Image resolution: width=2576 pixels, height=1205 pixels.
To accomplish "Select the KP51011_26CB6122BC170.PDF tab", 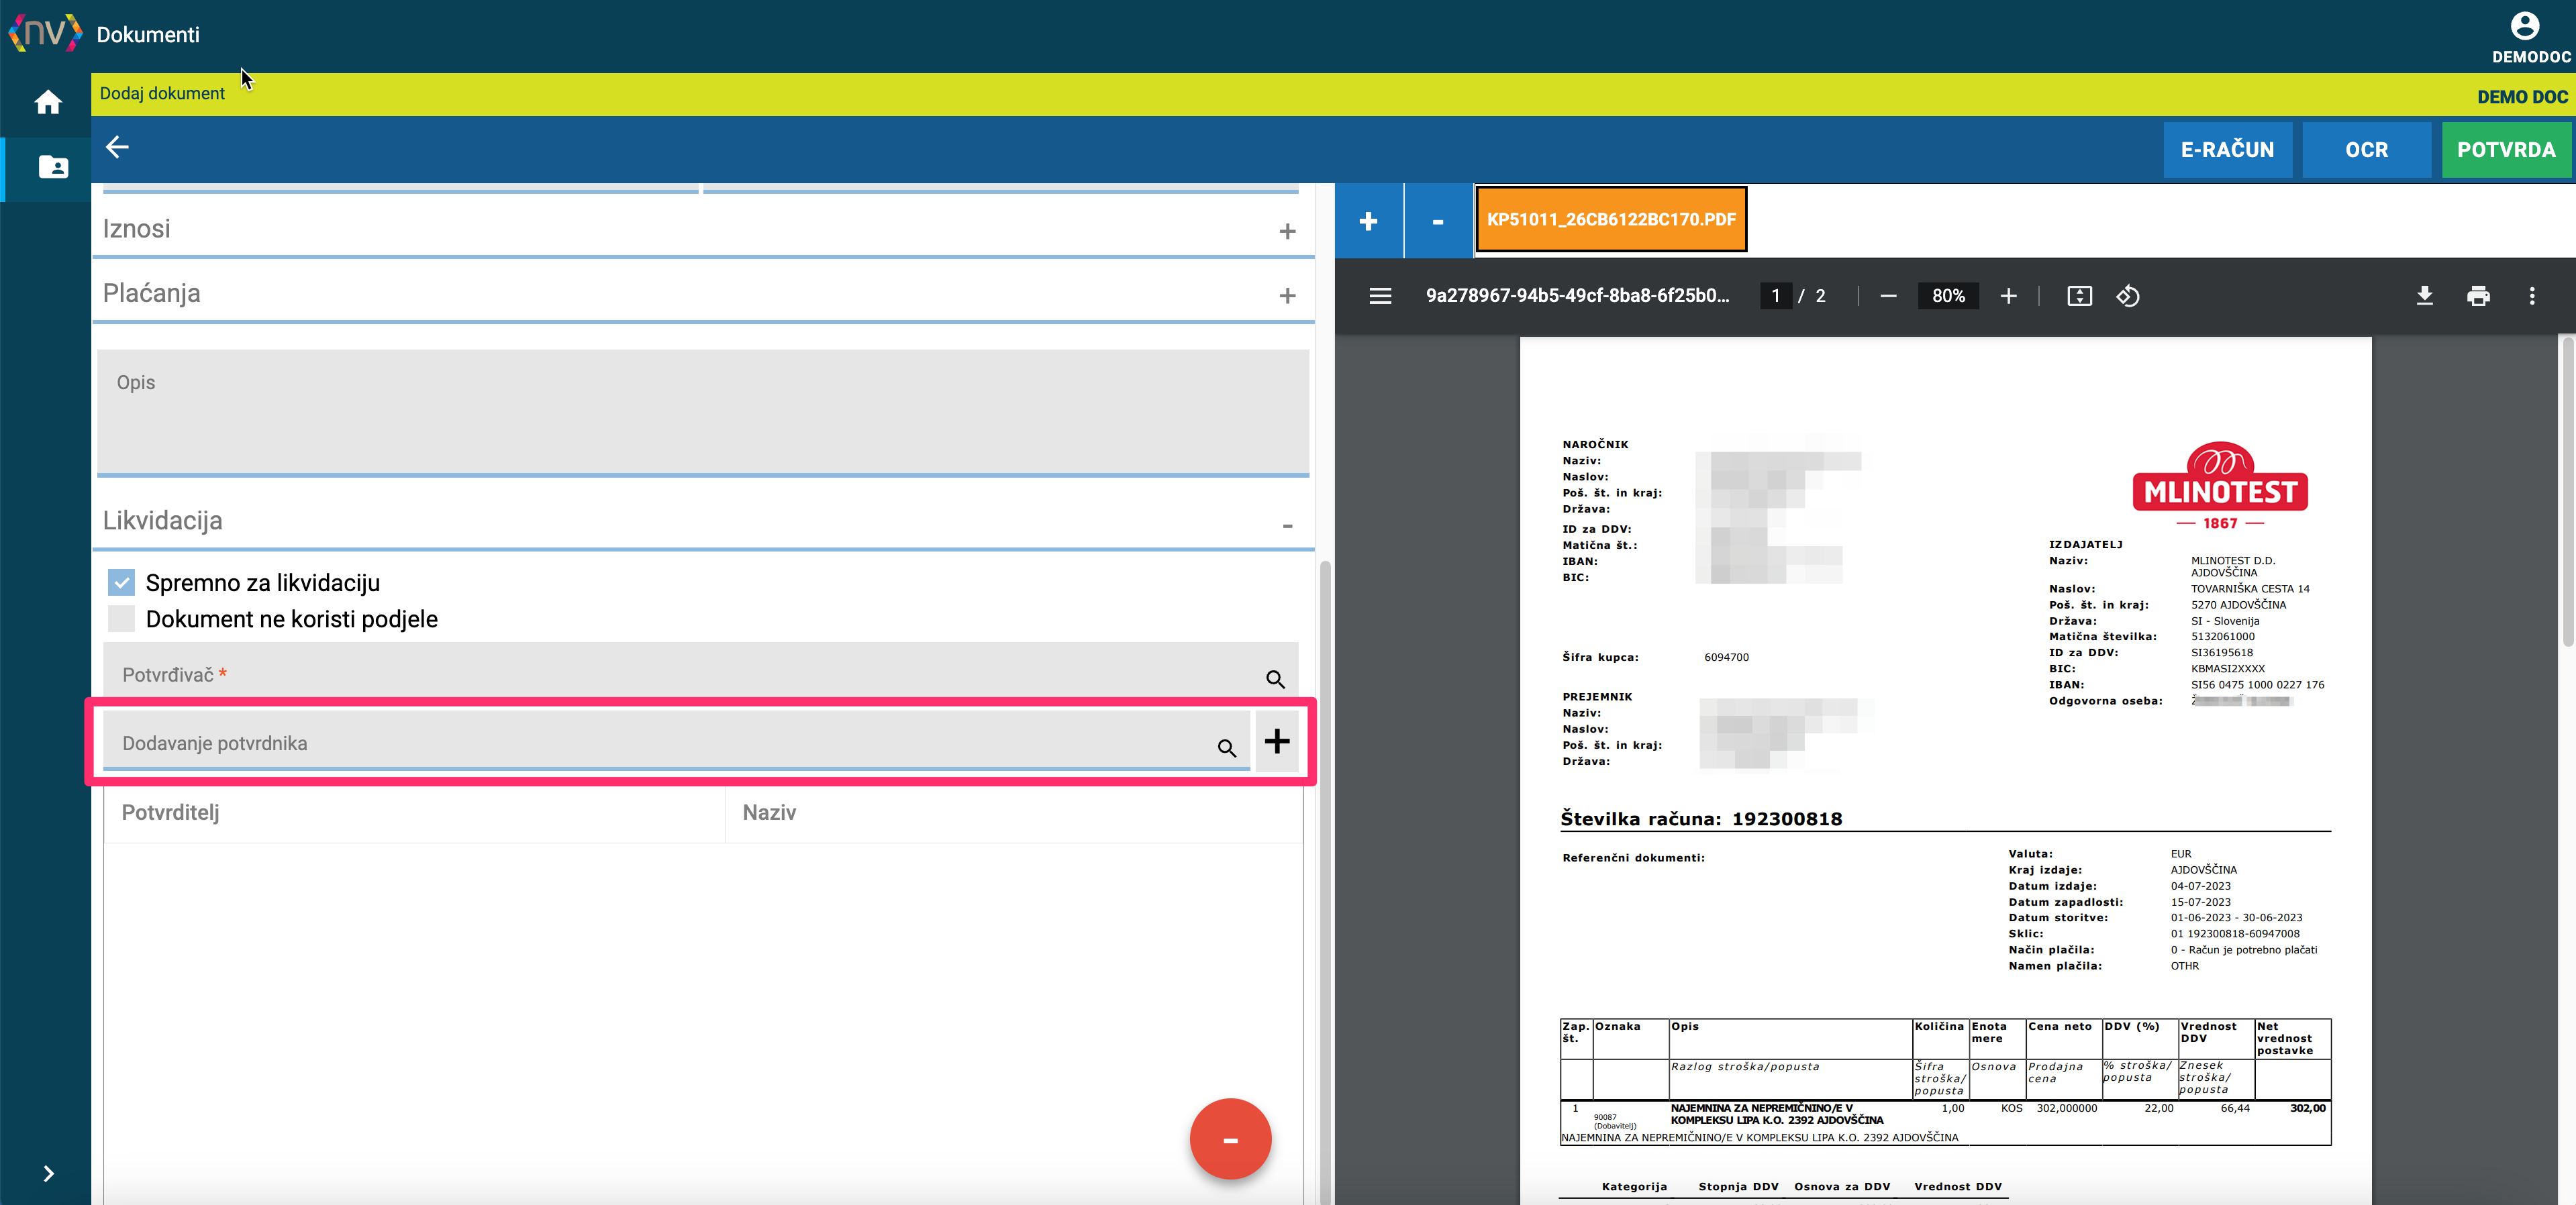I will pyautogui.click(x=1611, y=219).
